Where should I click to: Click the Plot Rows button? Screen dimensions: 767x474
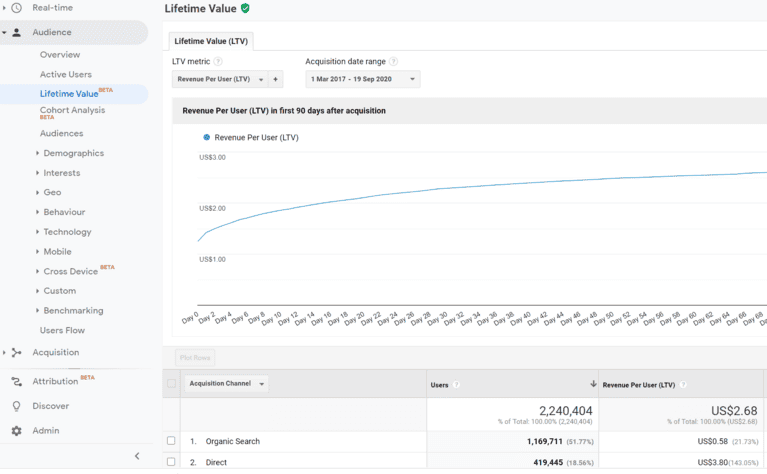click(195, 357)
